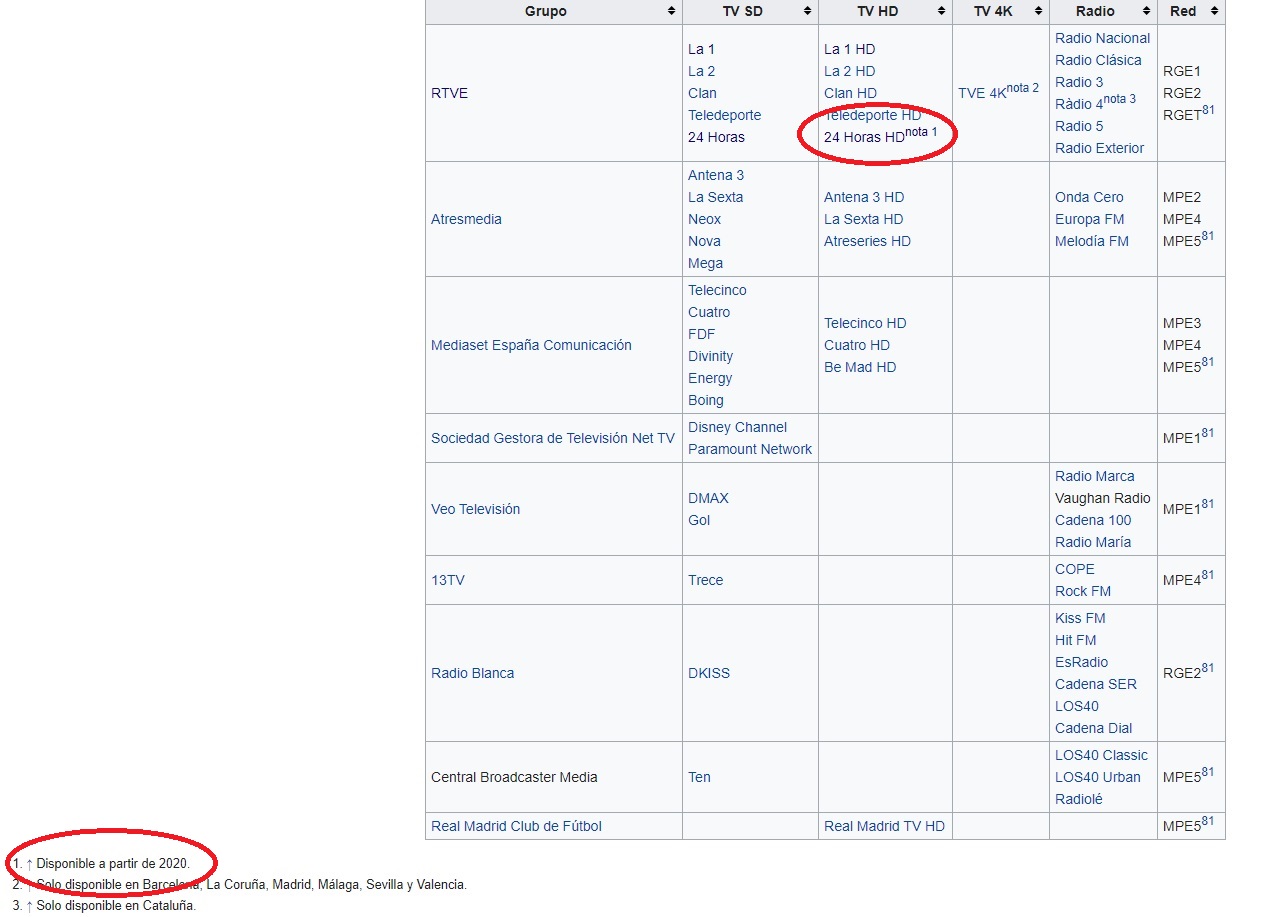
Task: Open reference 81 in the 13TV row
Action: coord(1208,575)
